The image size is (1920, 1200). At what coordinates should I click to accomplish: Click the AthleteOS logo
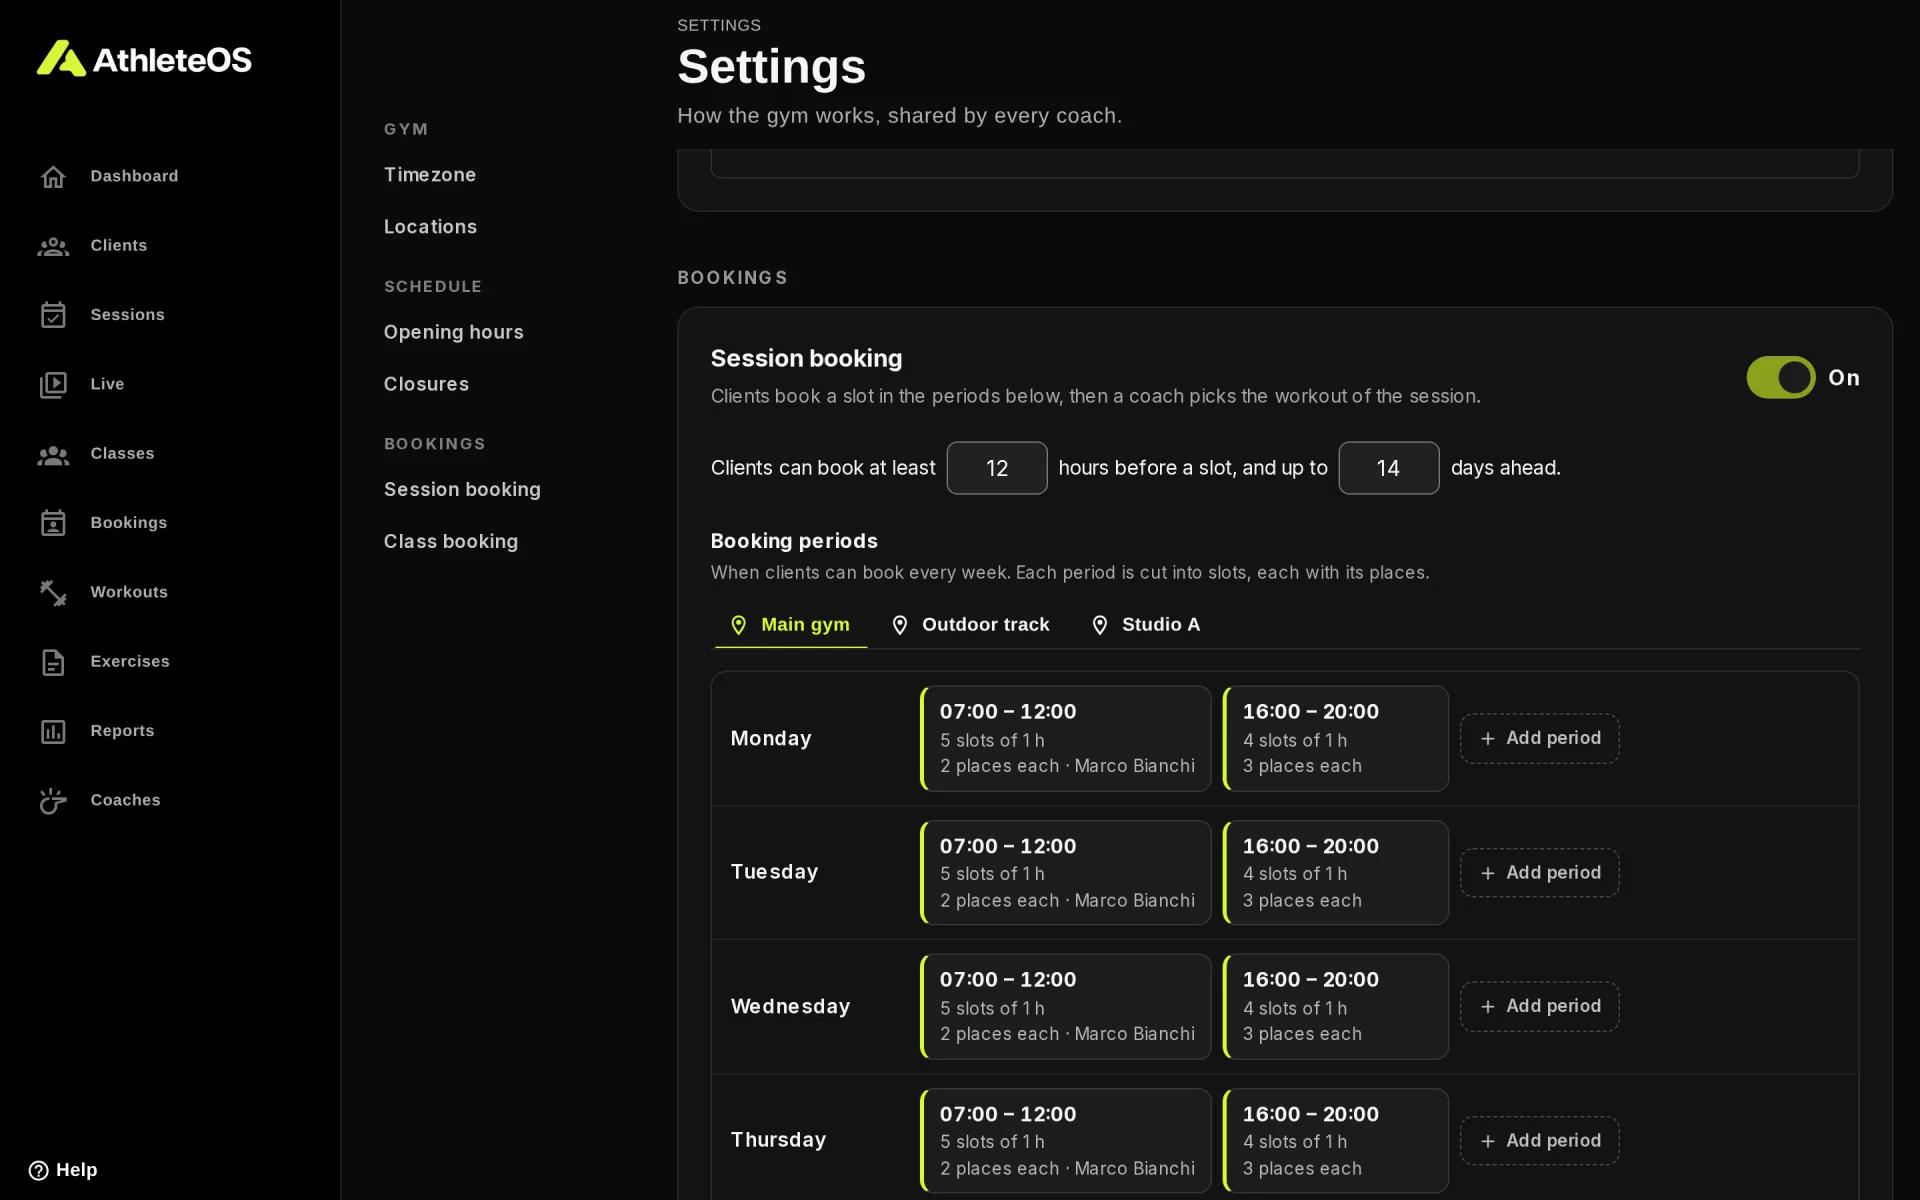click(x=144, y=59)
